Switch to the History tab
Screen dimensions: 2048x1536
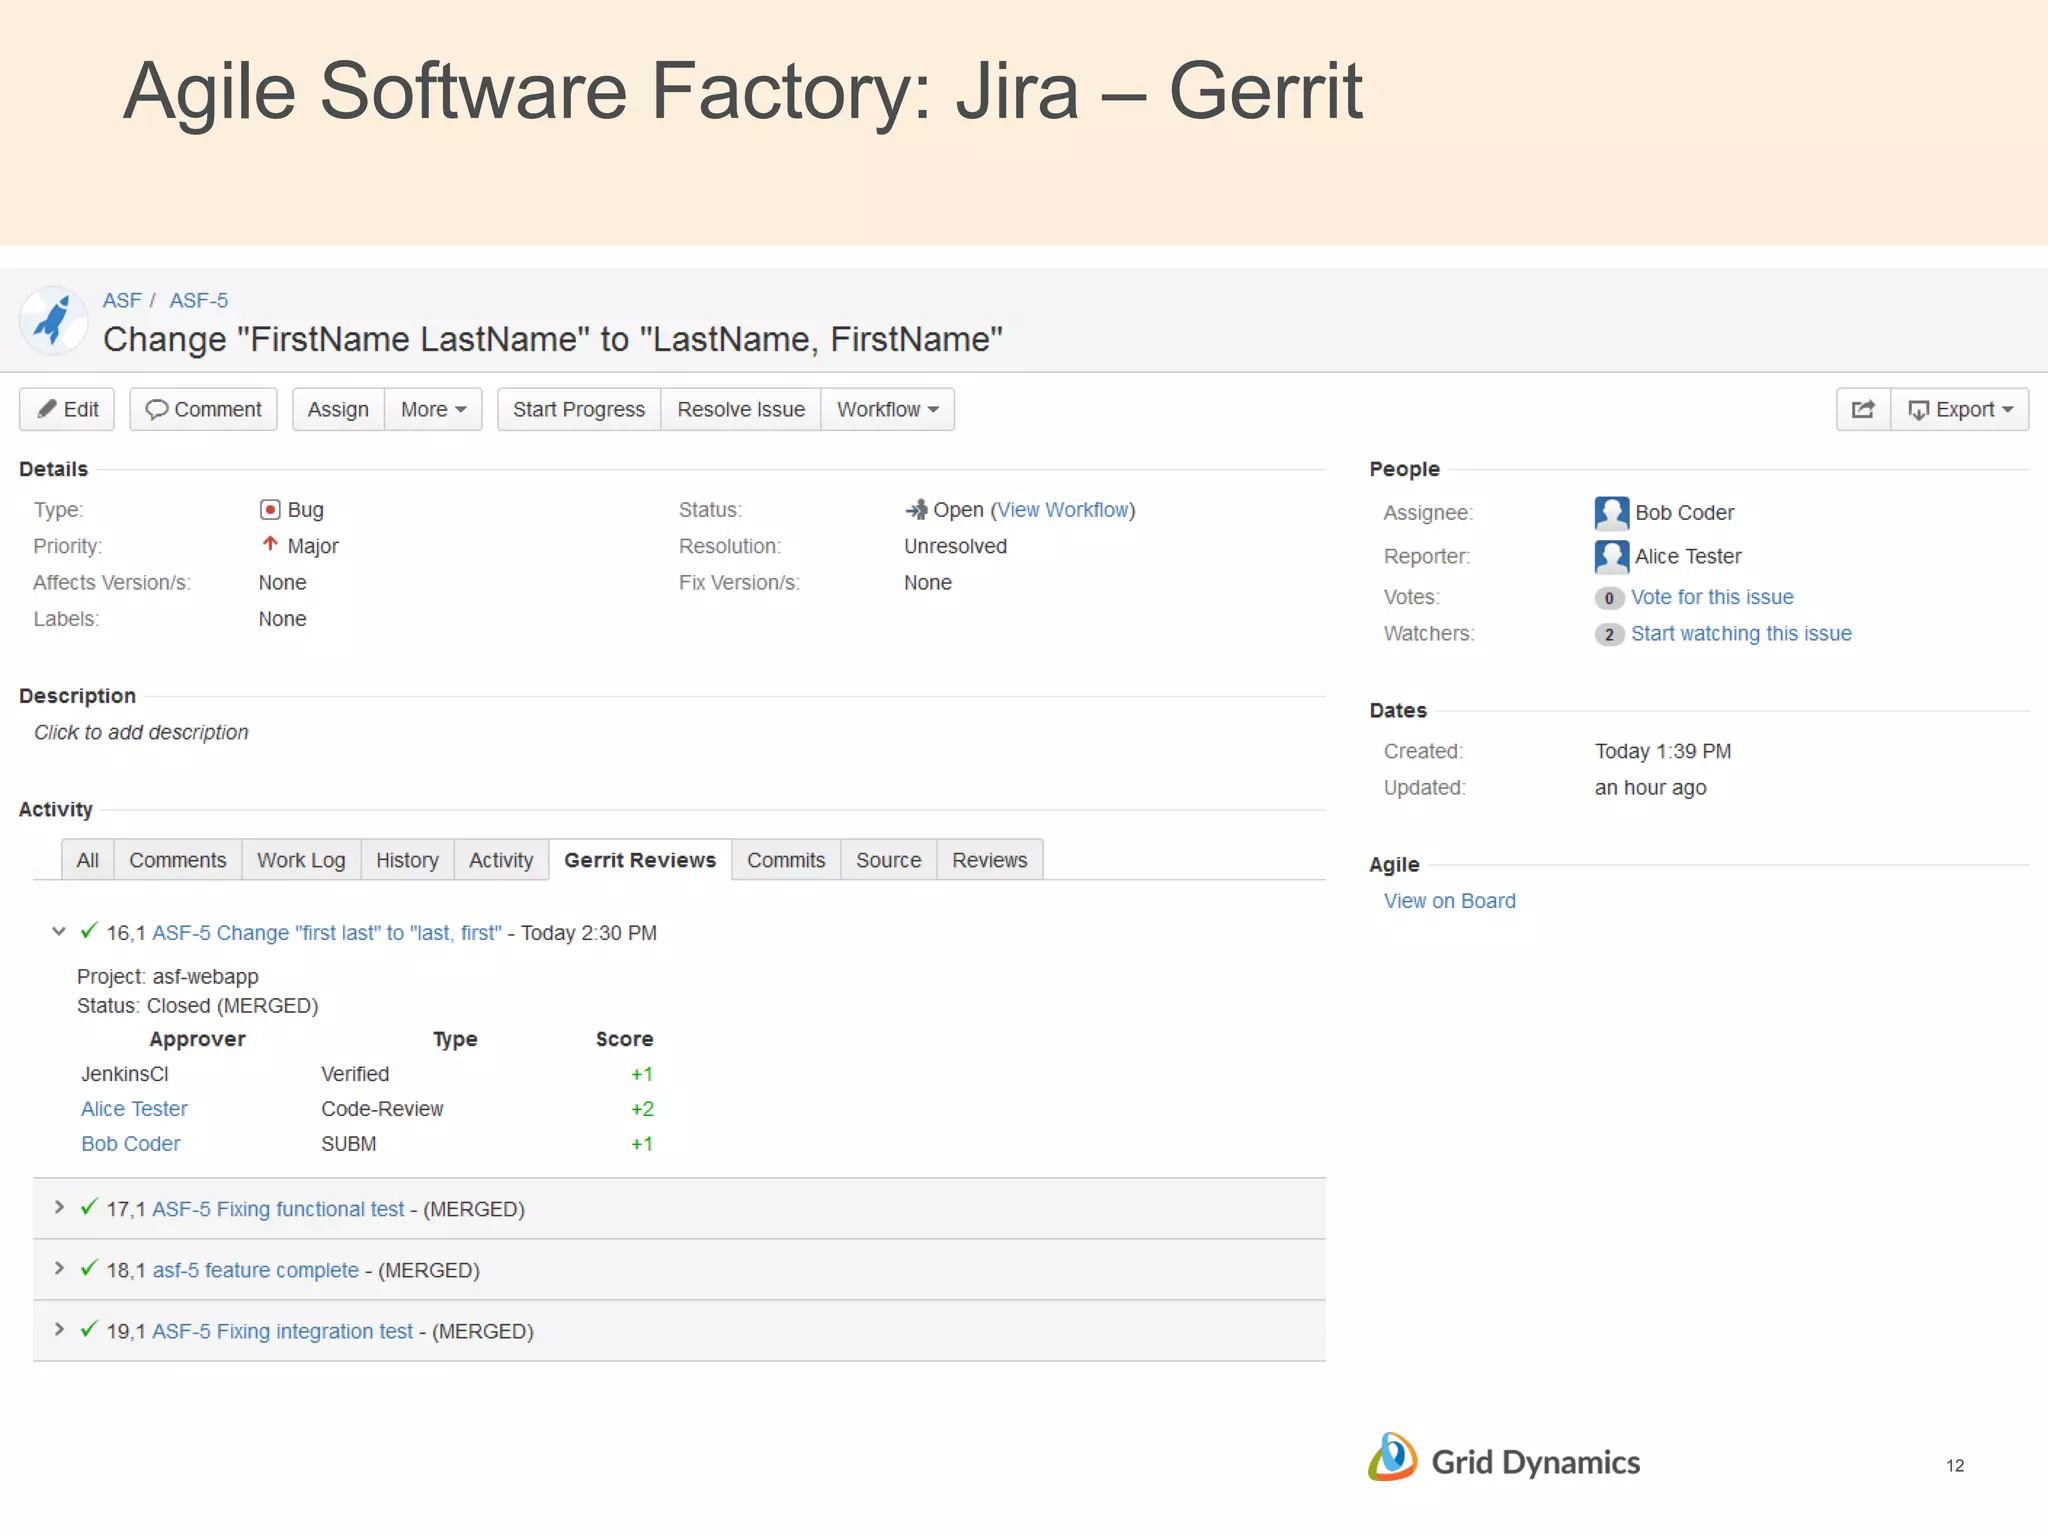click(x=407, y=860)
